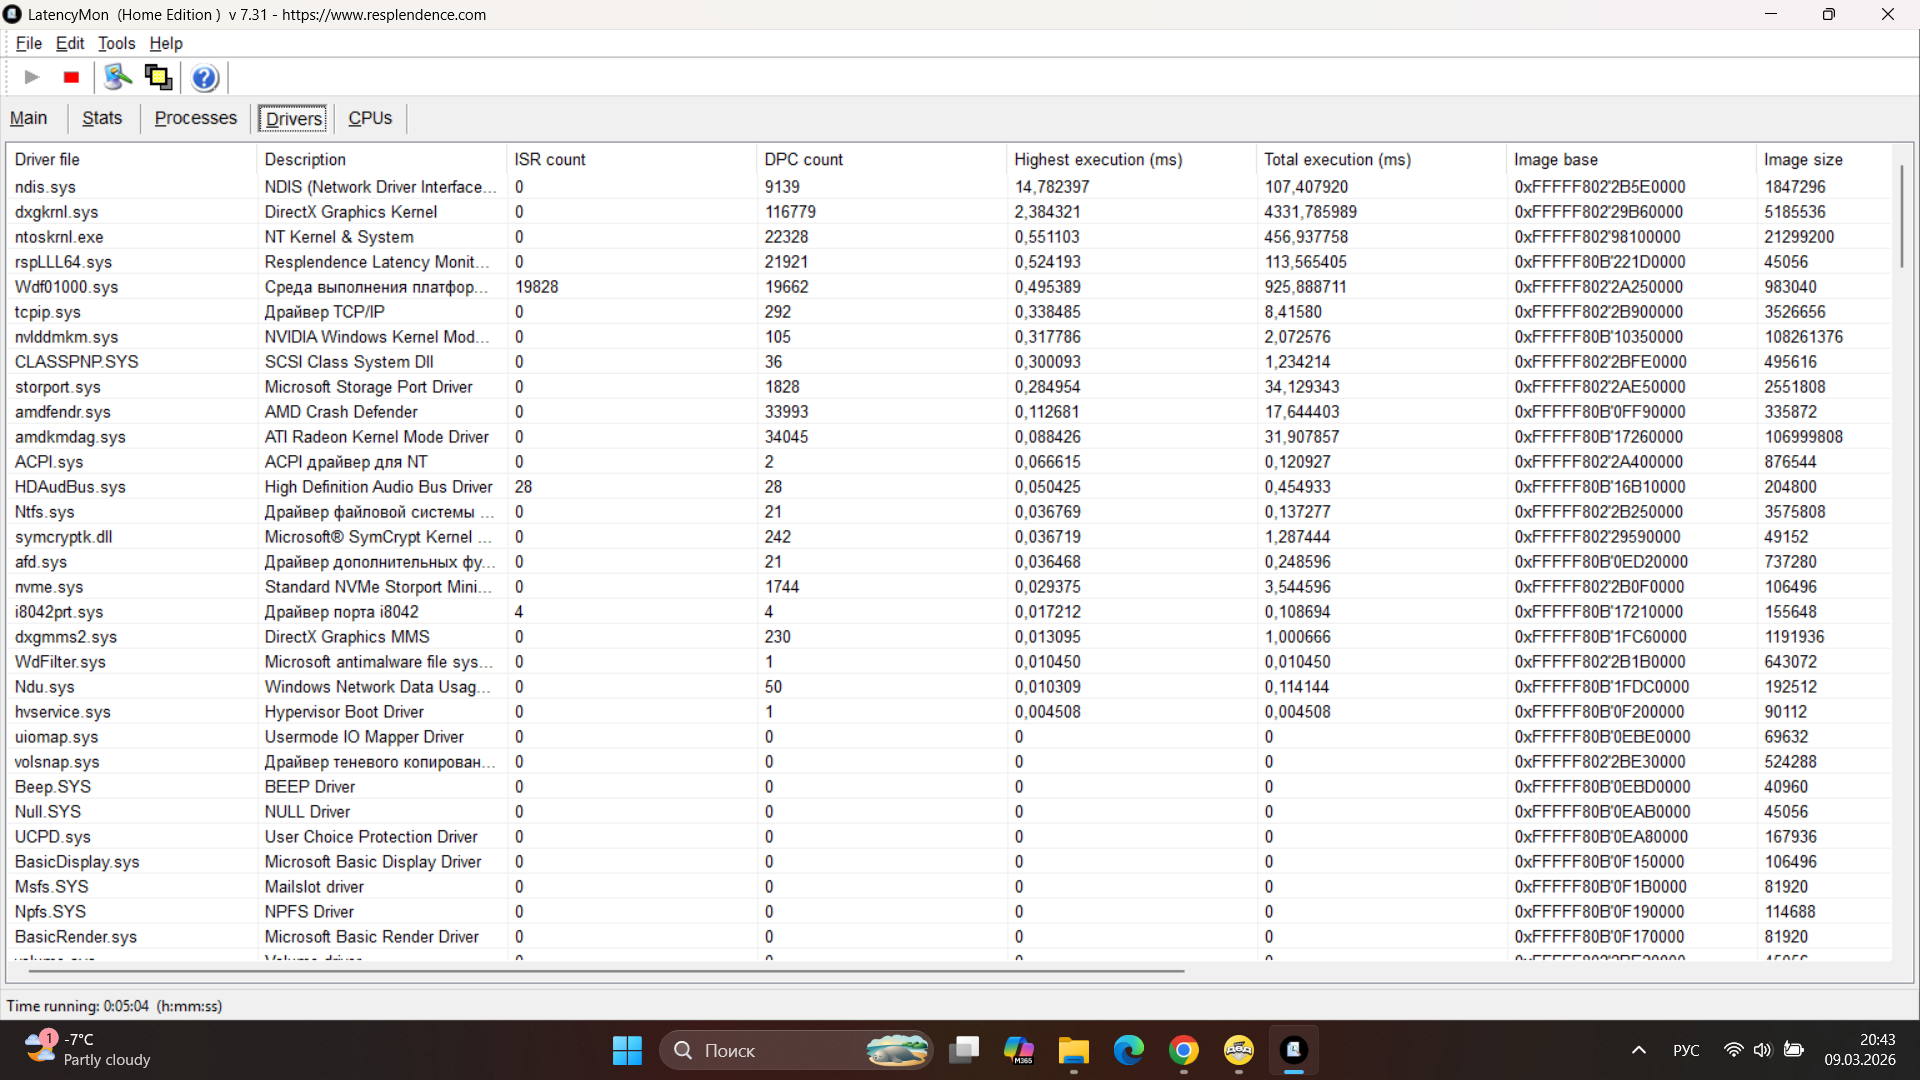This screenshot has height=1080, width=1920.
Task: Launch Microsoft Edge from the taskbar
Action: point(1129,1050)
